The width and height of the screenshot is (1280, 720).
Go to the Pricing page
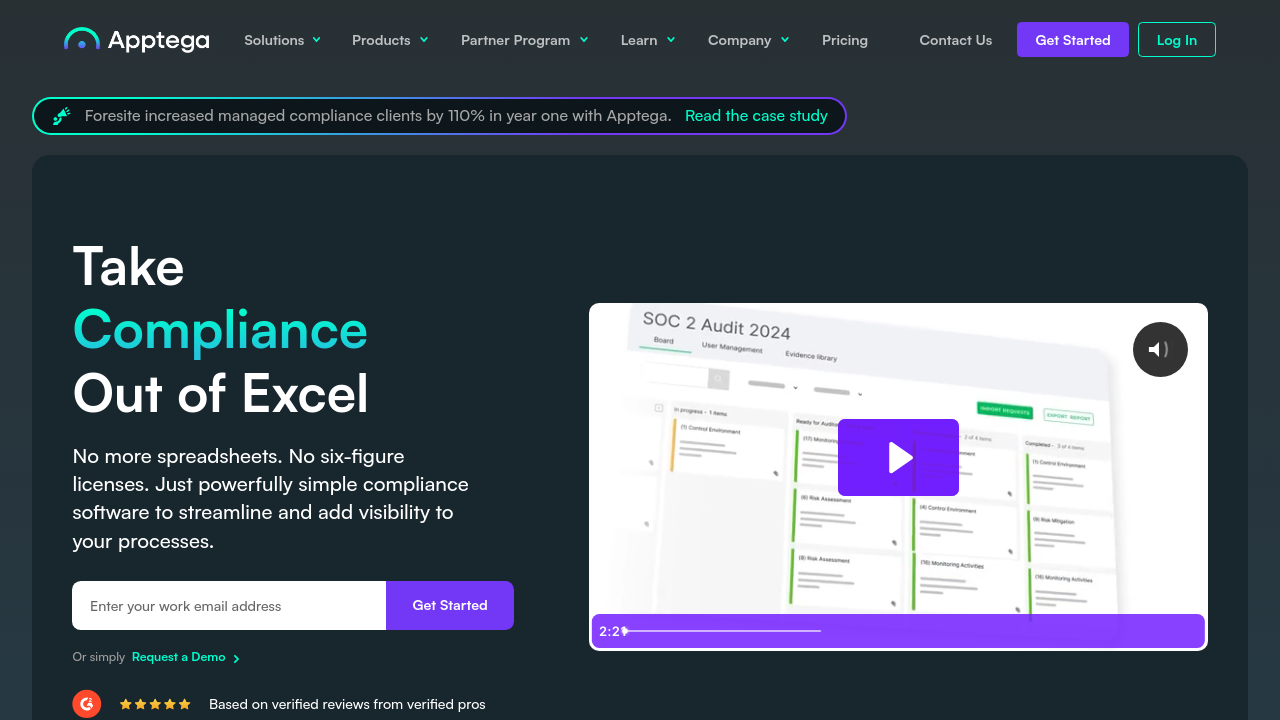click(845, 40)
